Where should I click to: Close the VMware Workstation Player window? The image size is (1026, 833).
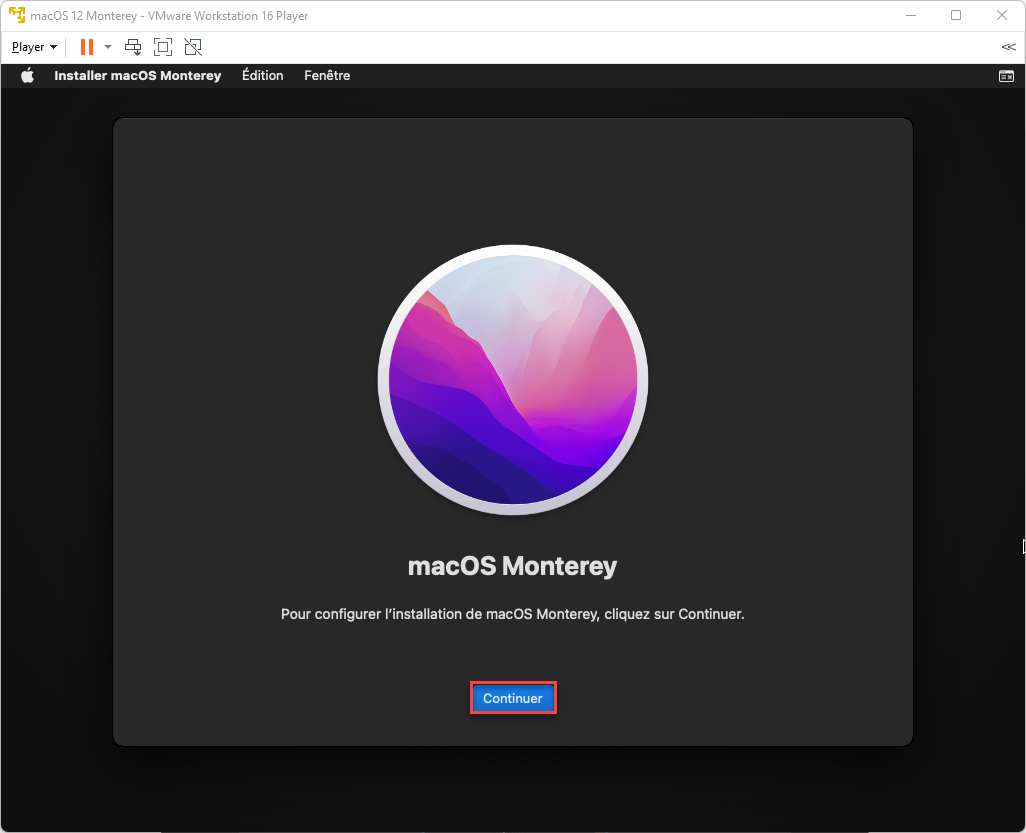point(1002,15)
